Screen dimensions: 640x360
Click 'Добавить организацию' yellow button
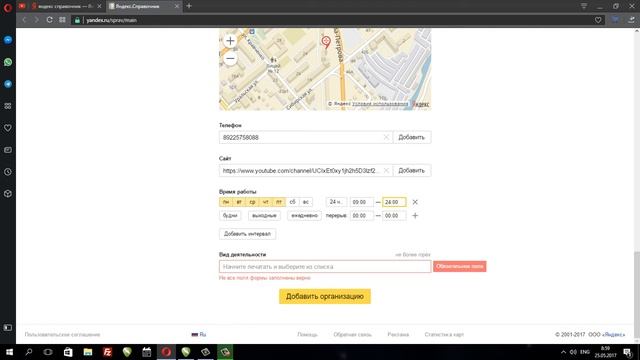point(325,296)
